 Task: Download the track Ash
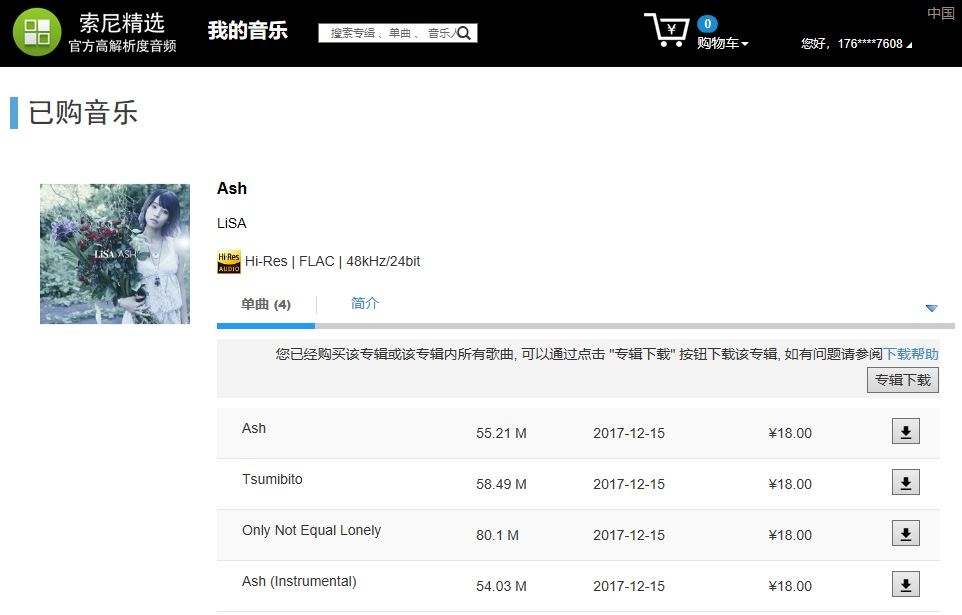[x=906, y=431]
